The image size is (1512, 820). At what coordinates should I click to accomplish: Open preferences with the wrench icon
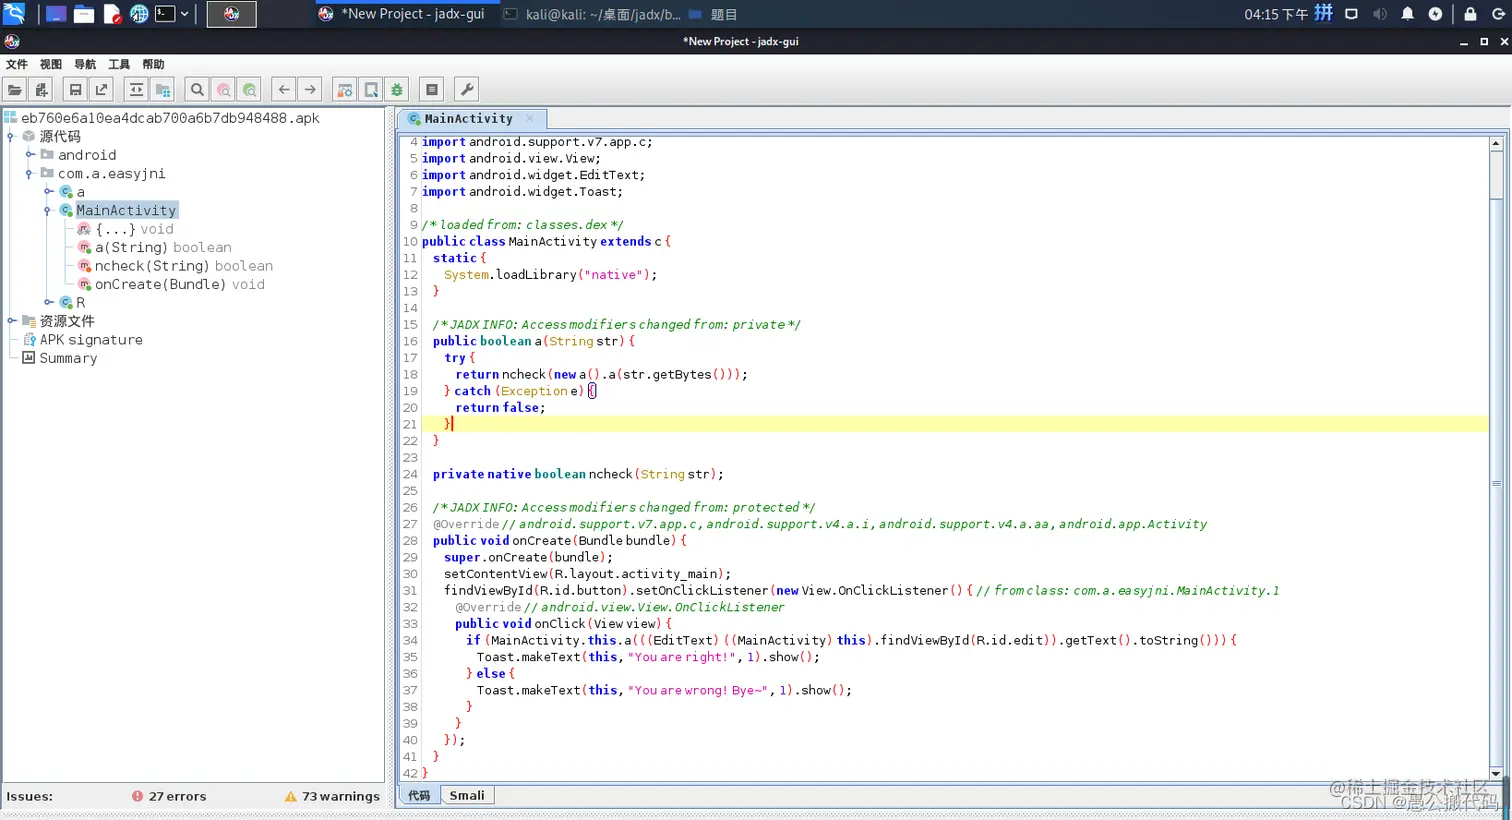click(466, 90)
